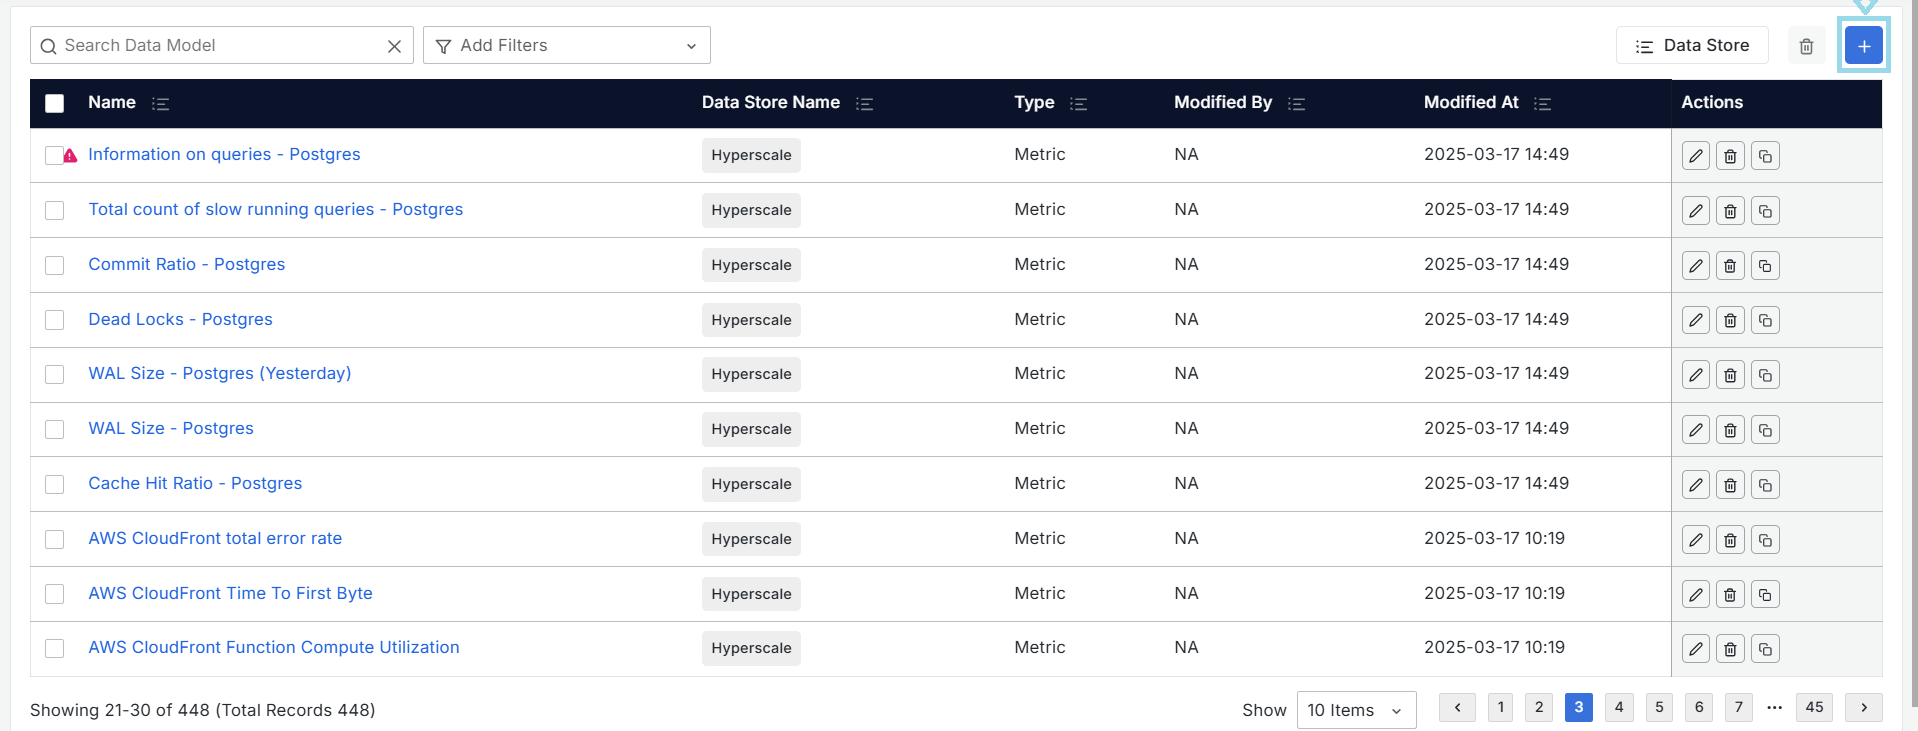Clear the Search Data Model field

394,46
